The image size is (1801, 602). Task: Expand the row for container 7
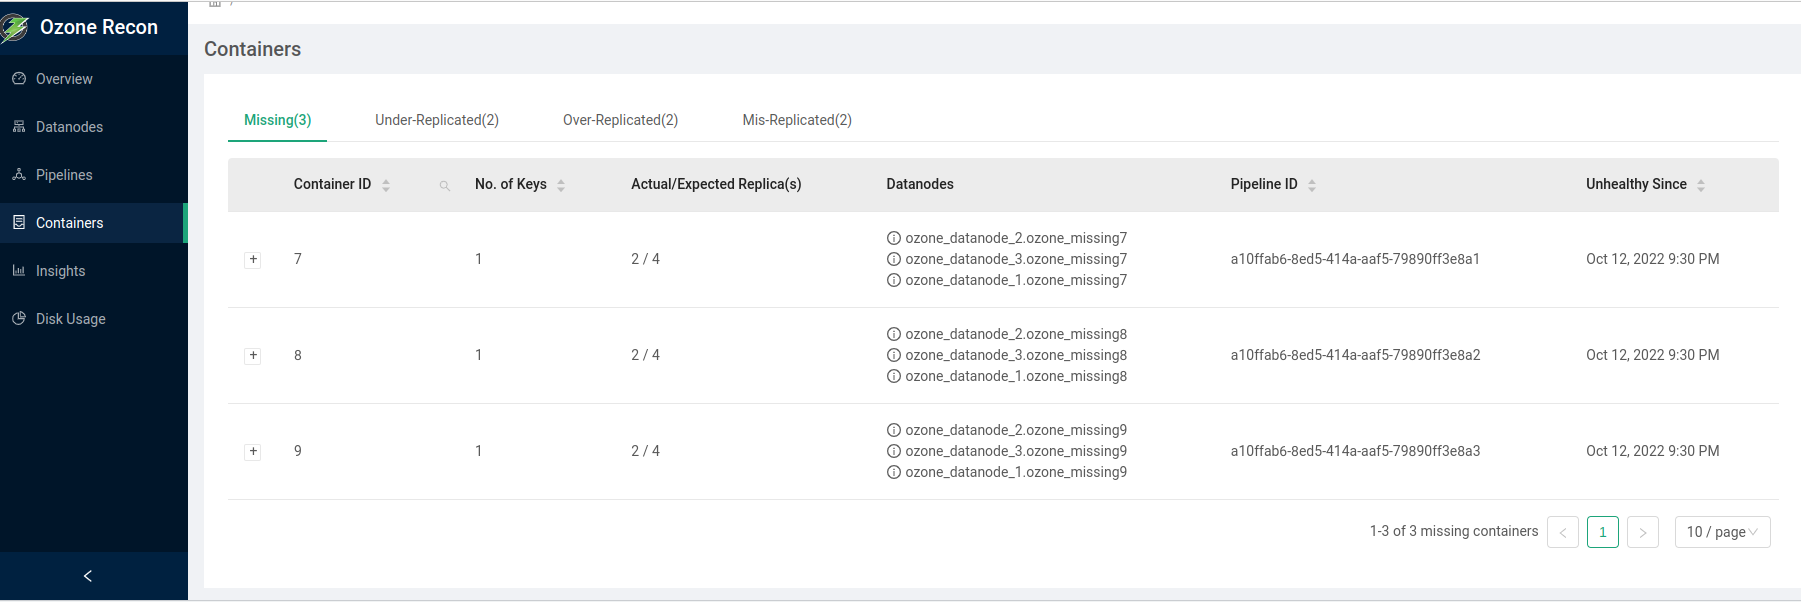(x=253, y=259)
